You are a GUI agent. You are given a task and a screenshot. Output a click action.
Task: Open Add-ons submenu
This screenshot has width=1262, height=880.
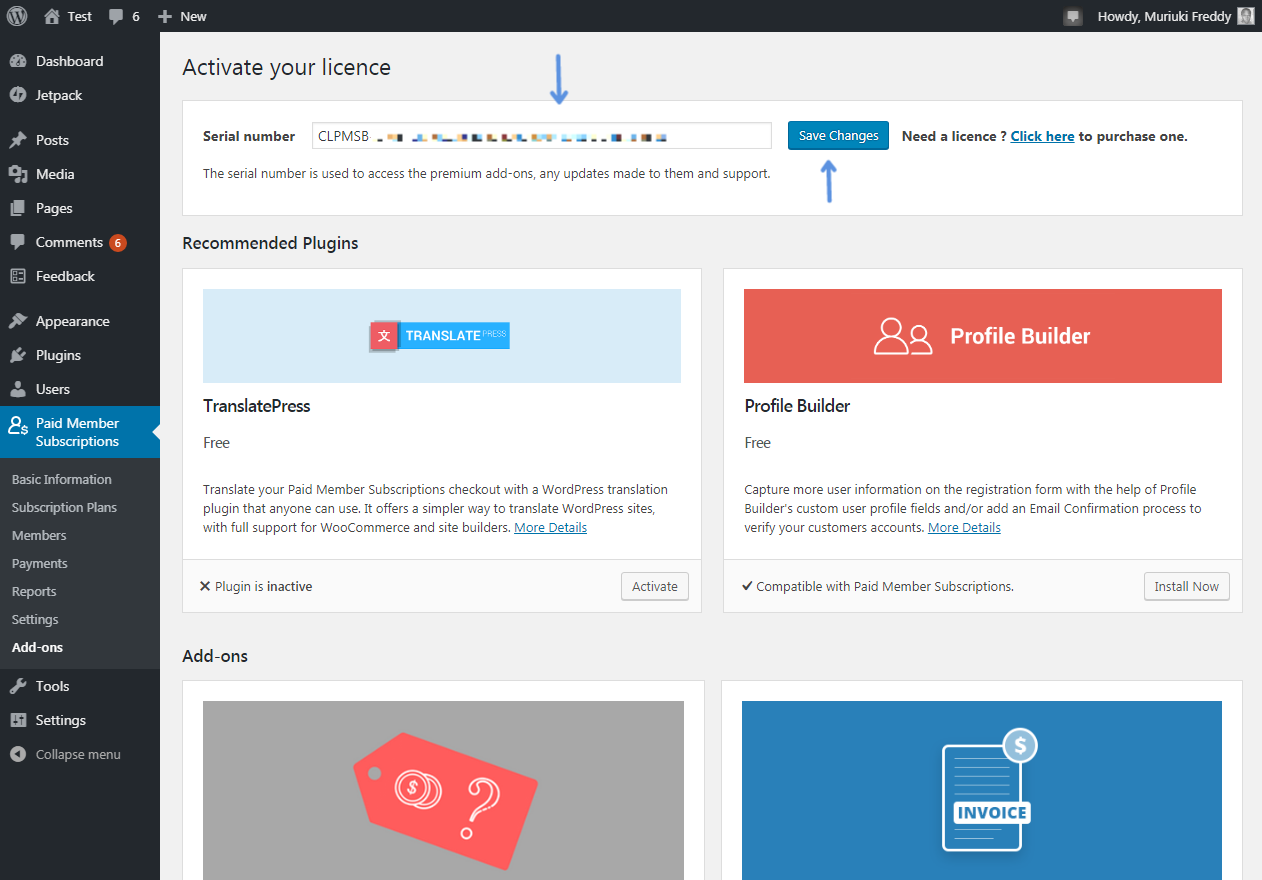(37, 647)
